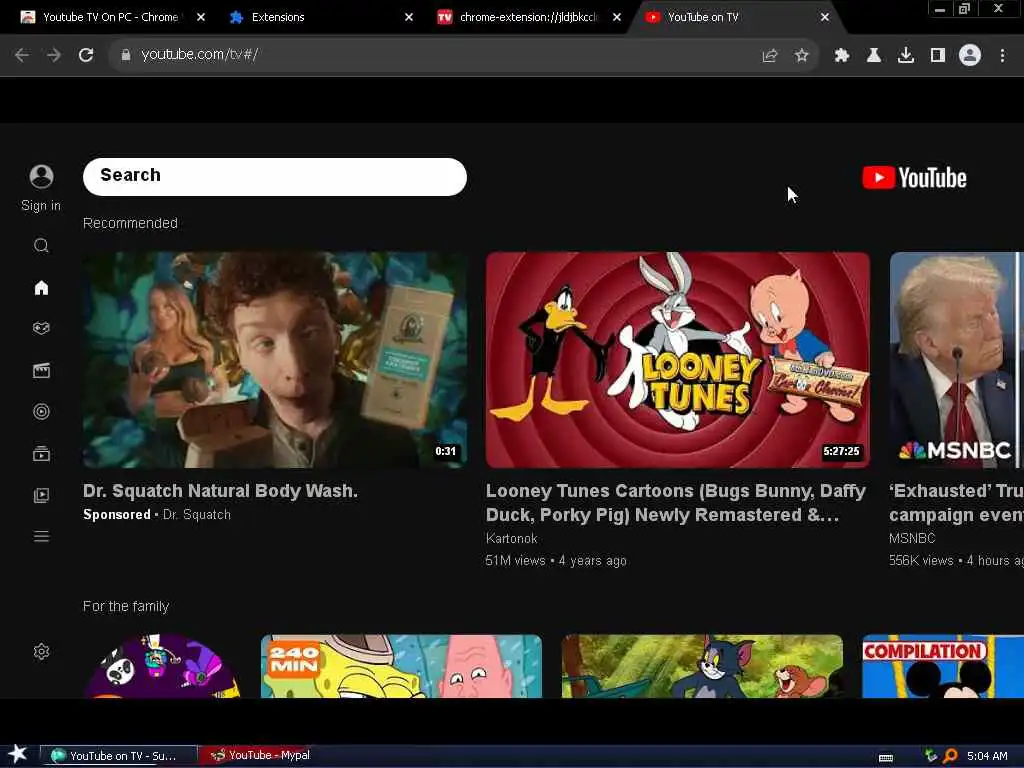The height and width of the screenshot is (768, 1024).
Task: Click the Looney Tunes Cartoons video title
Action: (676, 503)
